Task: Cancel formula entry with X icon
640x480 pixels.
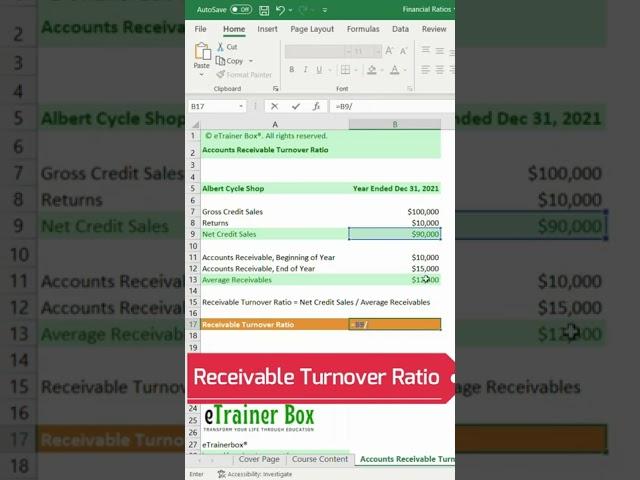Action: 274,107
